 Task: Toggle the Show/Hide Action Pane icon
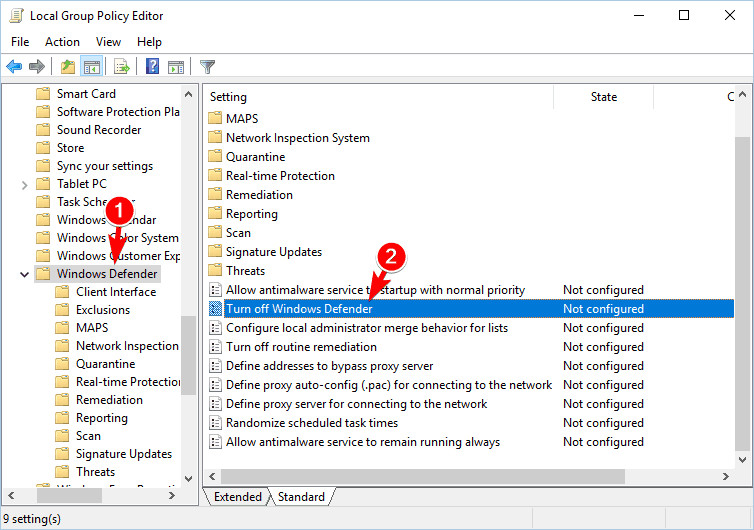click(176, 67)
